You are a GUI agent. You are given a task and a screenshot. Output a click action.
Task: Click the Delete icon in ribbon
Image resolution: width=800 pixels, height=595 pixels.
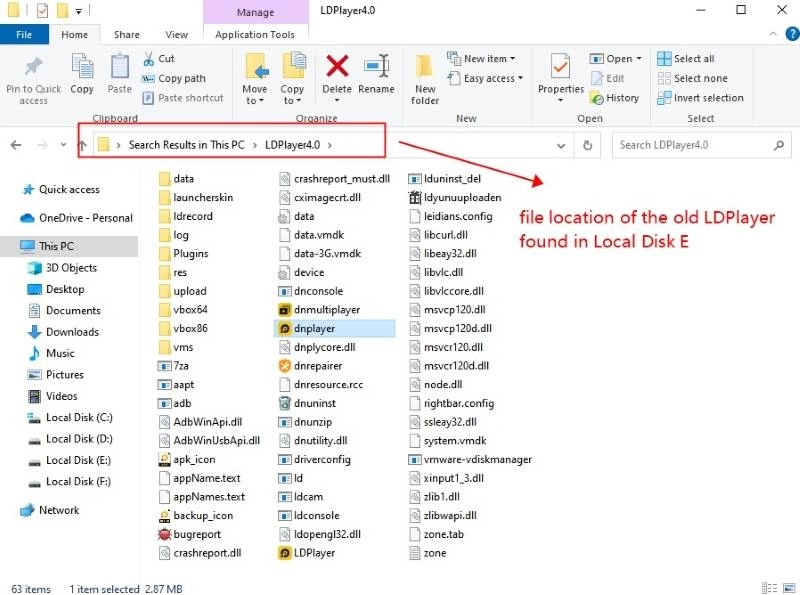point(337,68)
